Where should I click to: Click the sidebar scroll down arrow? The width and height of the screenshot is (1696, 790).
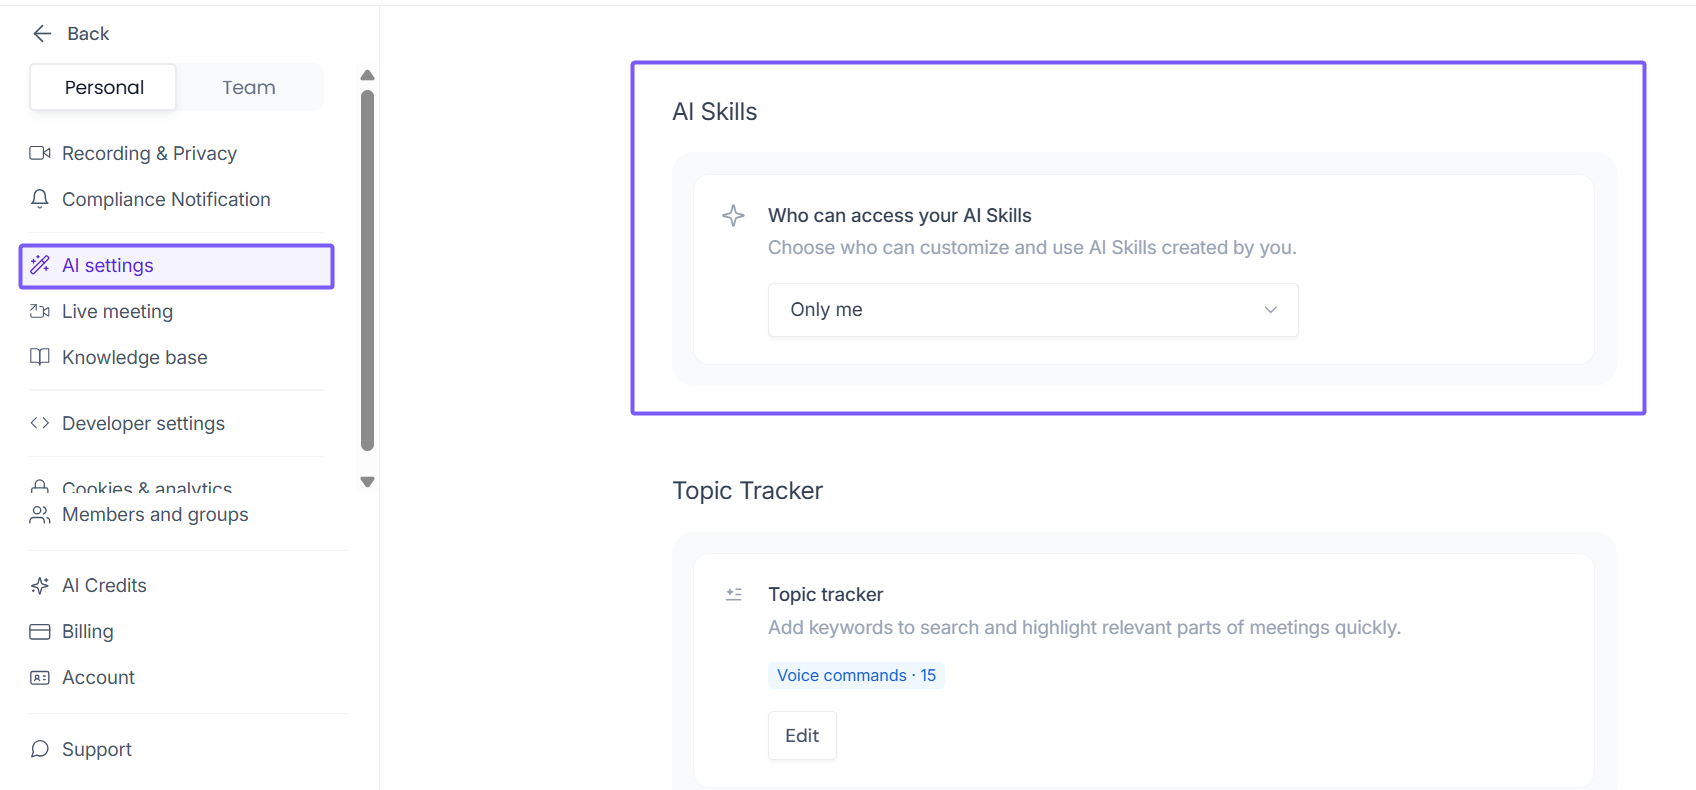367,482
